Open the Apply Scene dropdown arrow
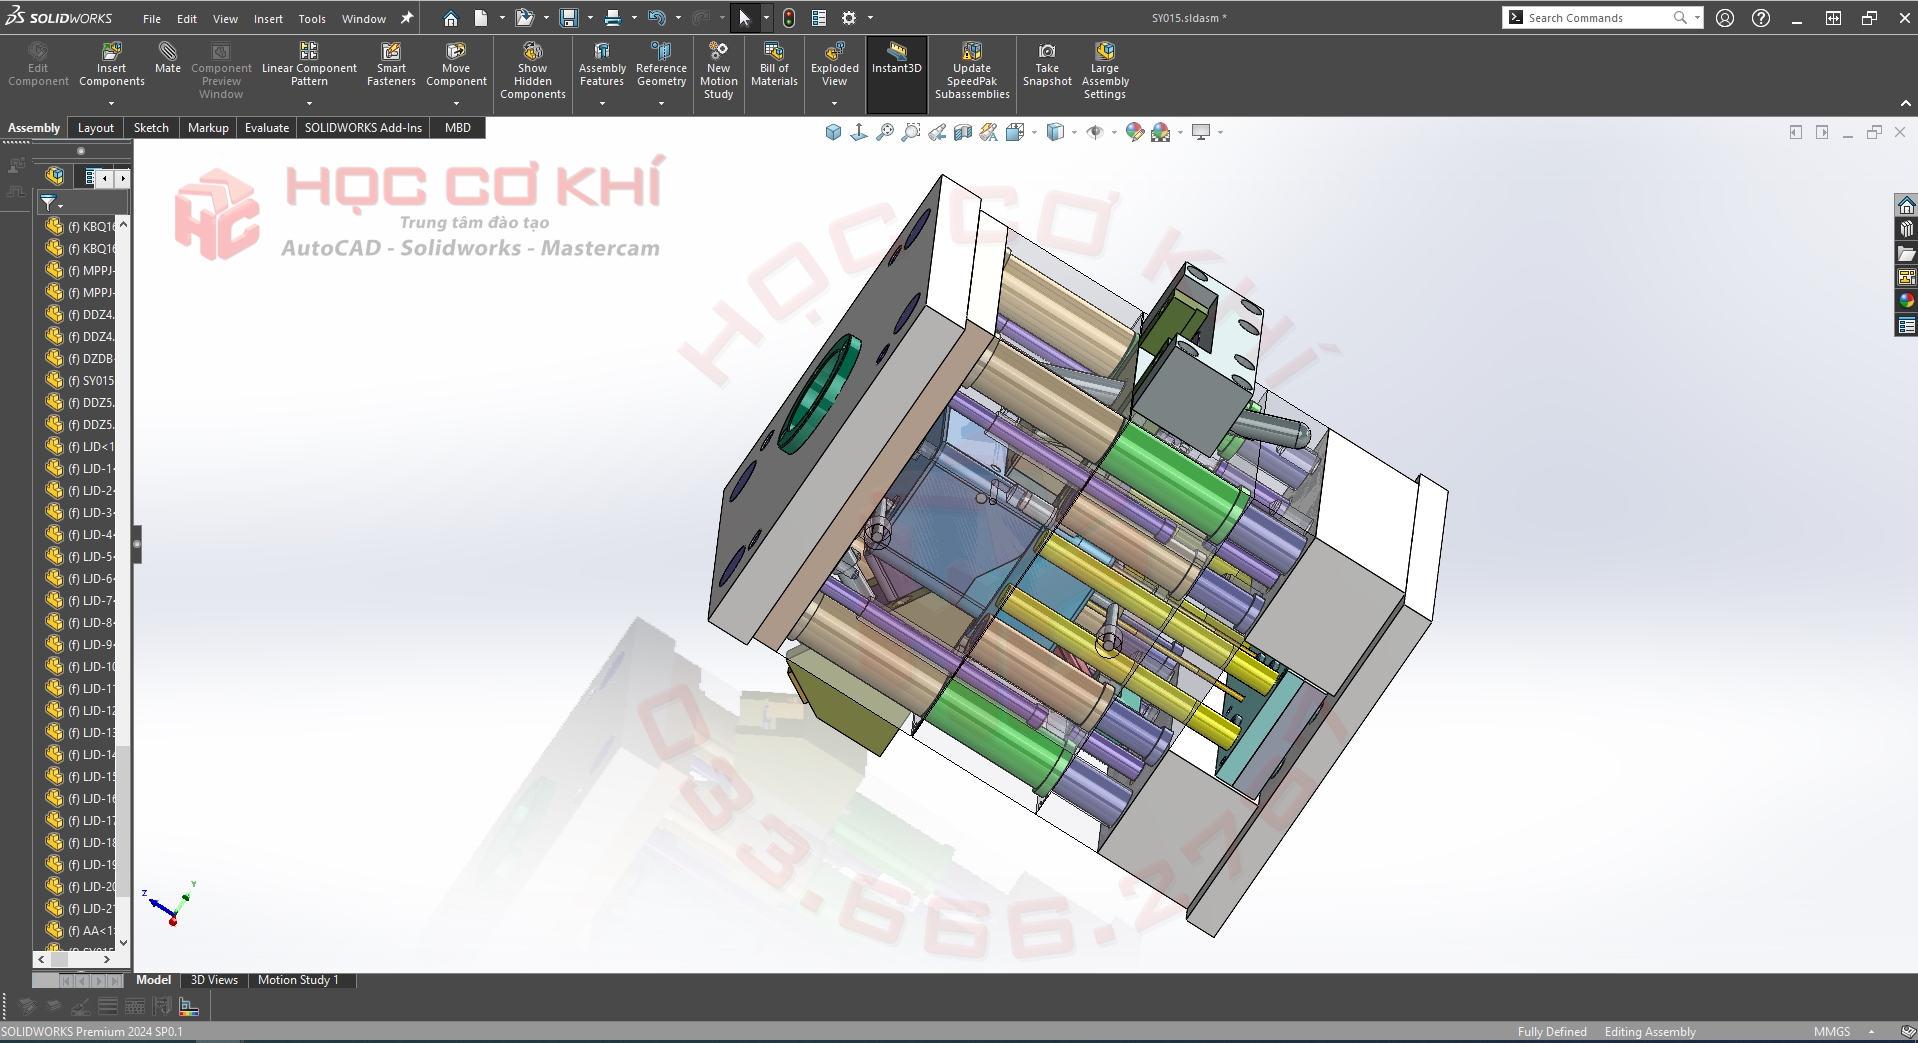This screenshot has height=1043, width=1918. click(x=1180, y=132)
